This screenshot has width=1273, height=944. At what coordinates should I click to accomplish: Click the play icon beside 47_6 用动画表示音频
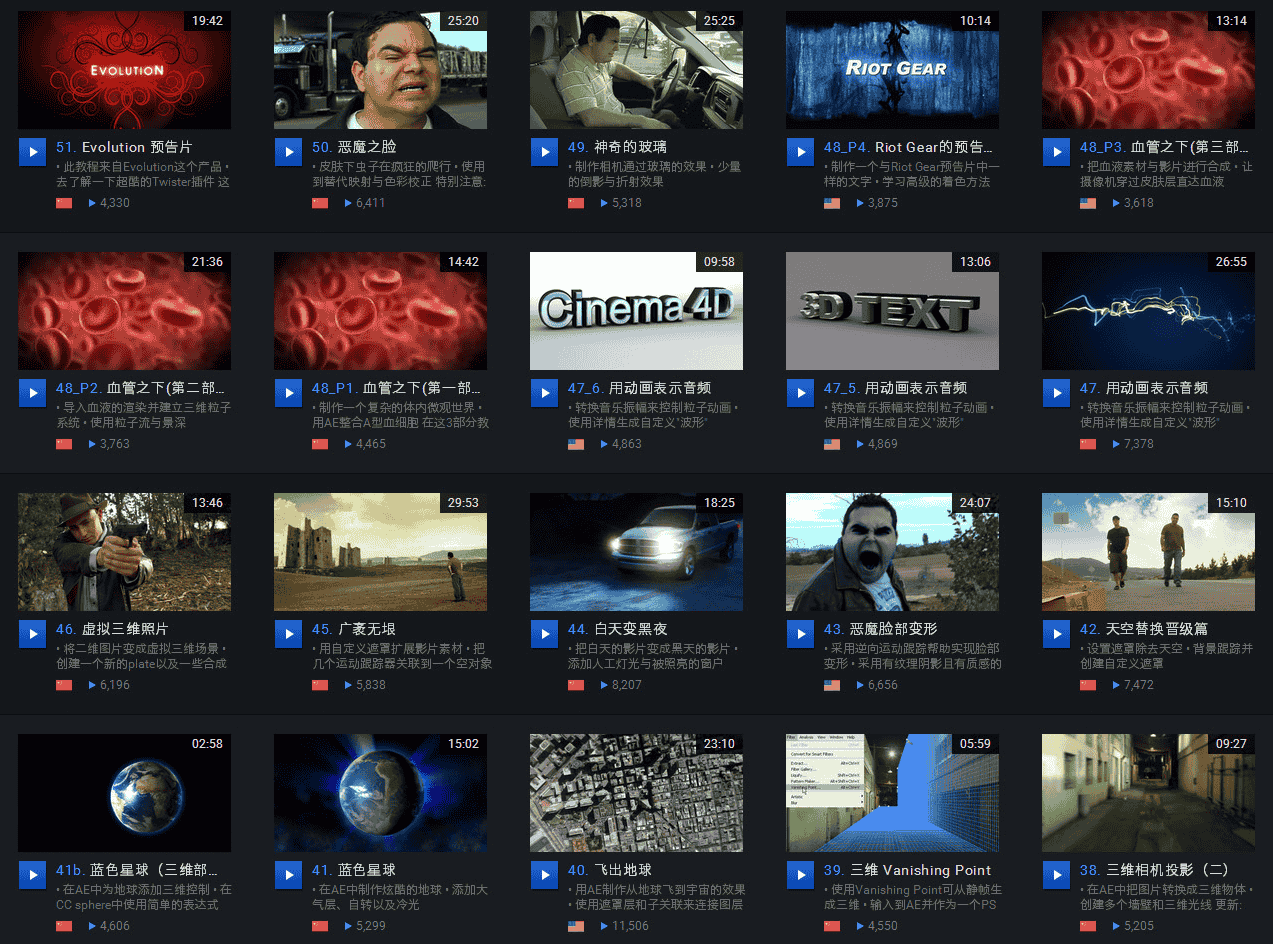pos(545,393)
